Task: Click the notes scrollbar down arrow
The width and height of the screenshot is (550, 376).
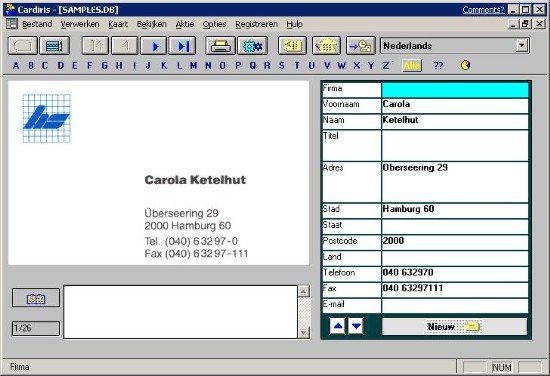Action: (x=303, y=333)
